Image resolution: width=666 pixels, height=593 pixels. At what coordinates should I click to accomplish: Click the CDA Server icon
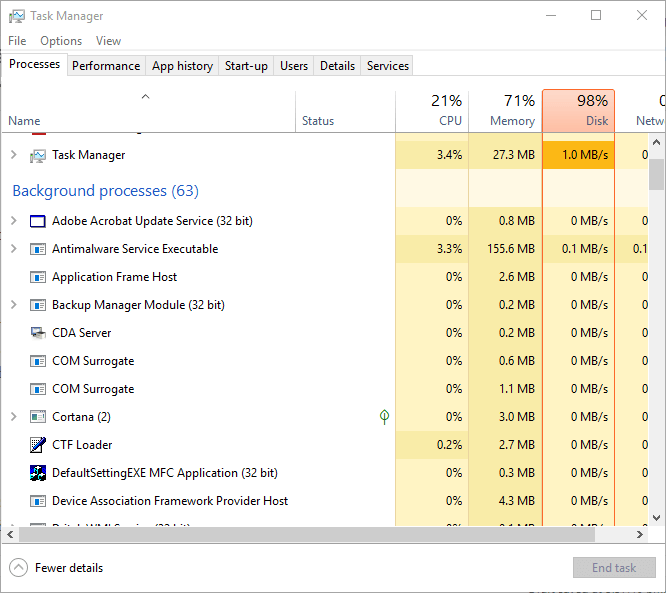click(x=37, y=333)
